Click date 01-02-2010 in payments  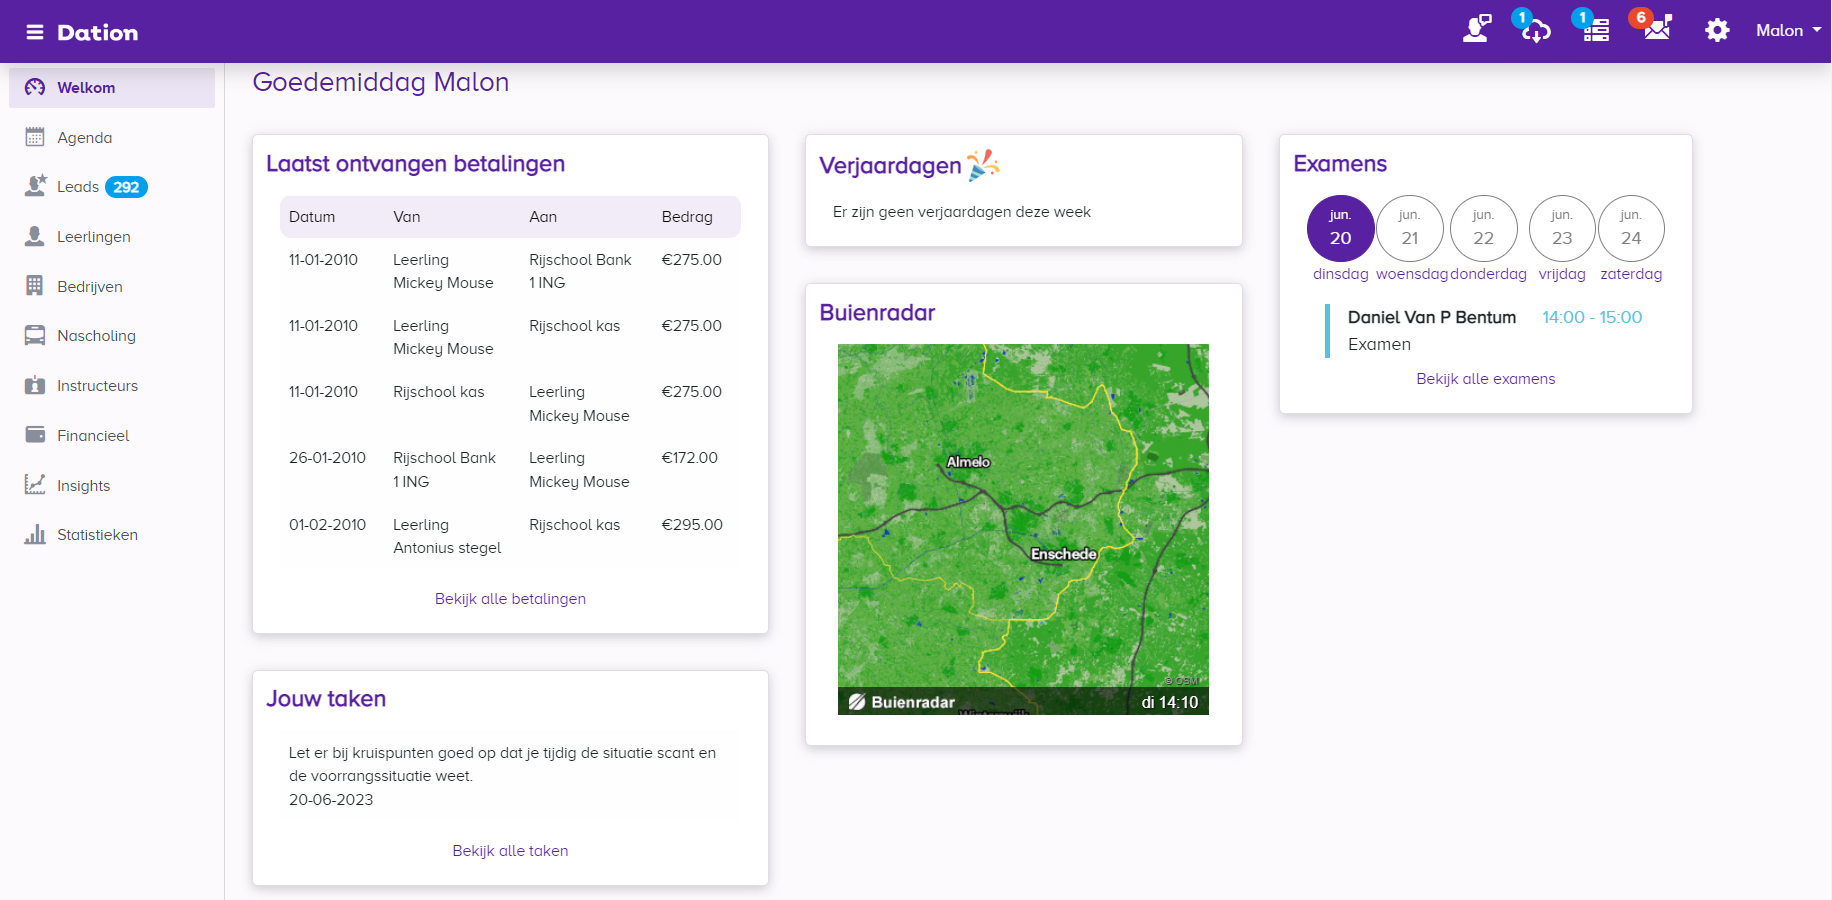coord(327,525)
